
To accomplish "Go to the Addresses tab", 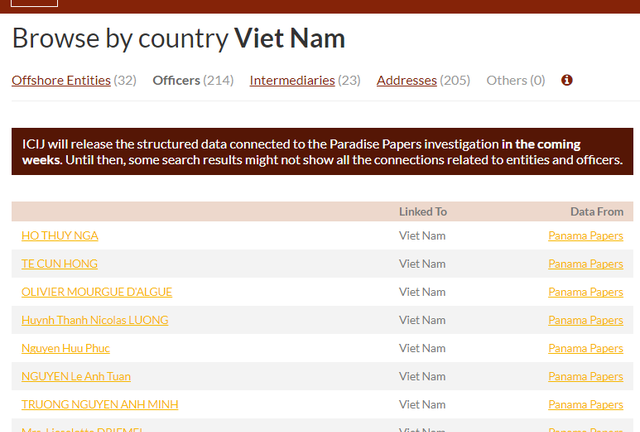I will click(x=407, y=80).
